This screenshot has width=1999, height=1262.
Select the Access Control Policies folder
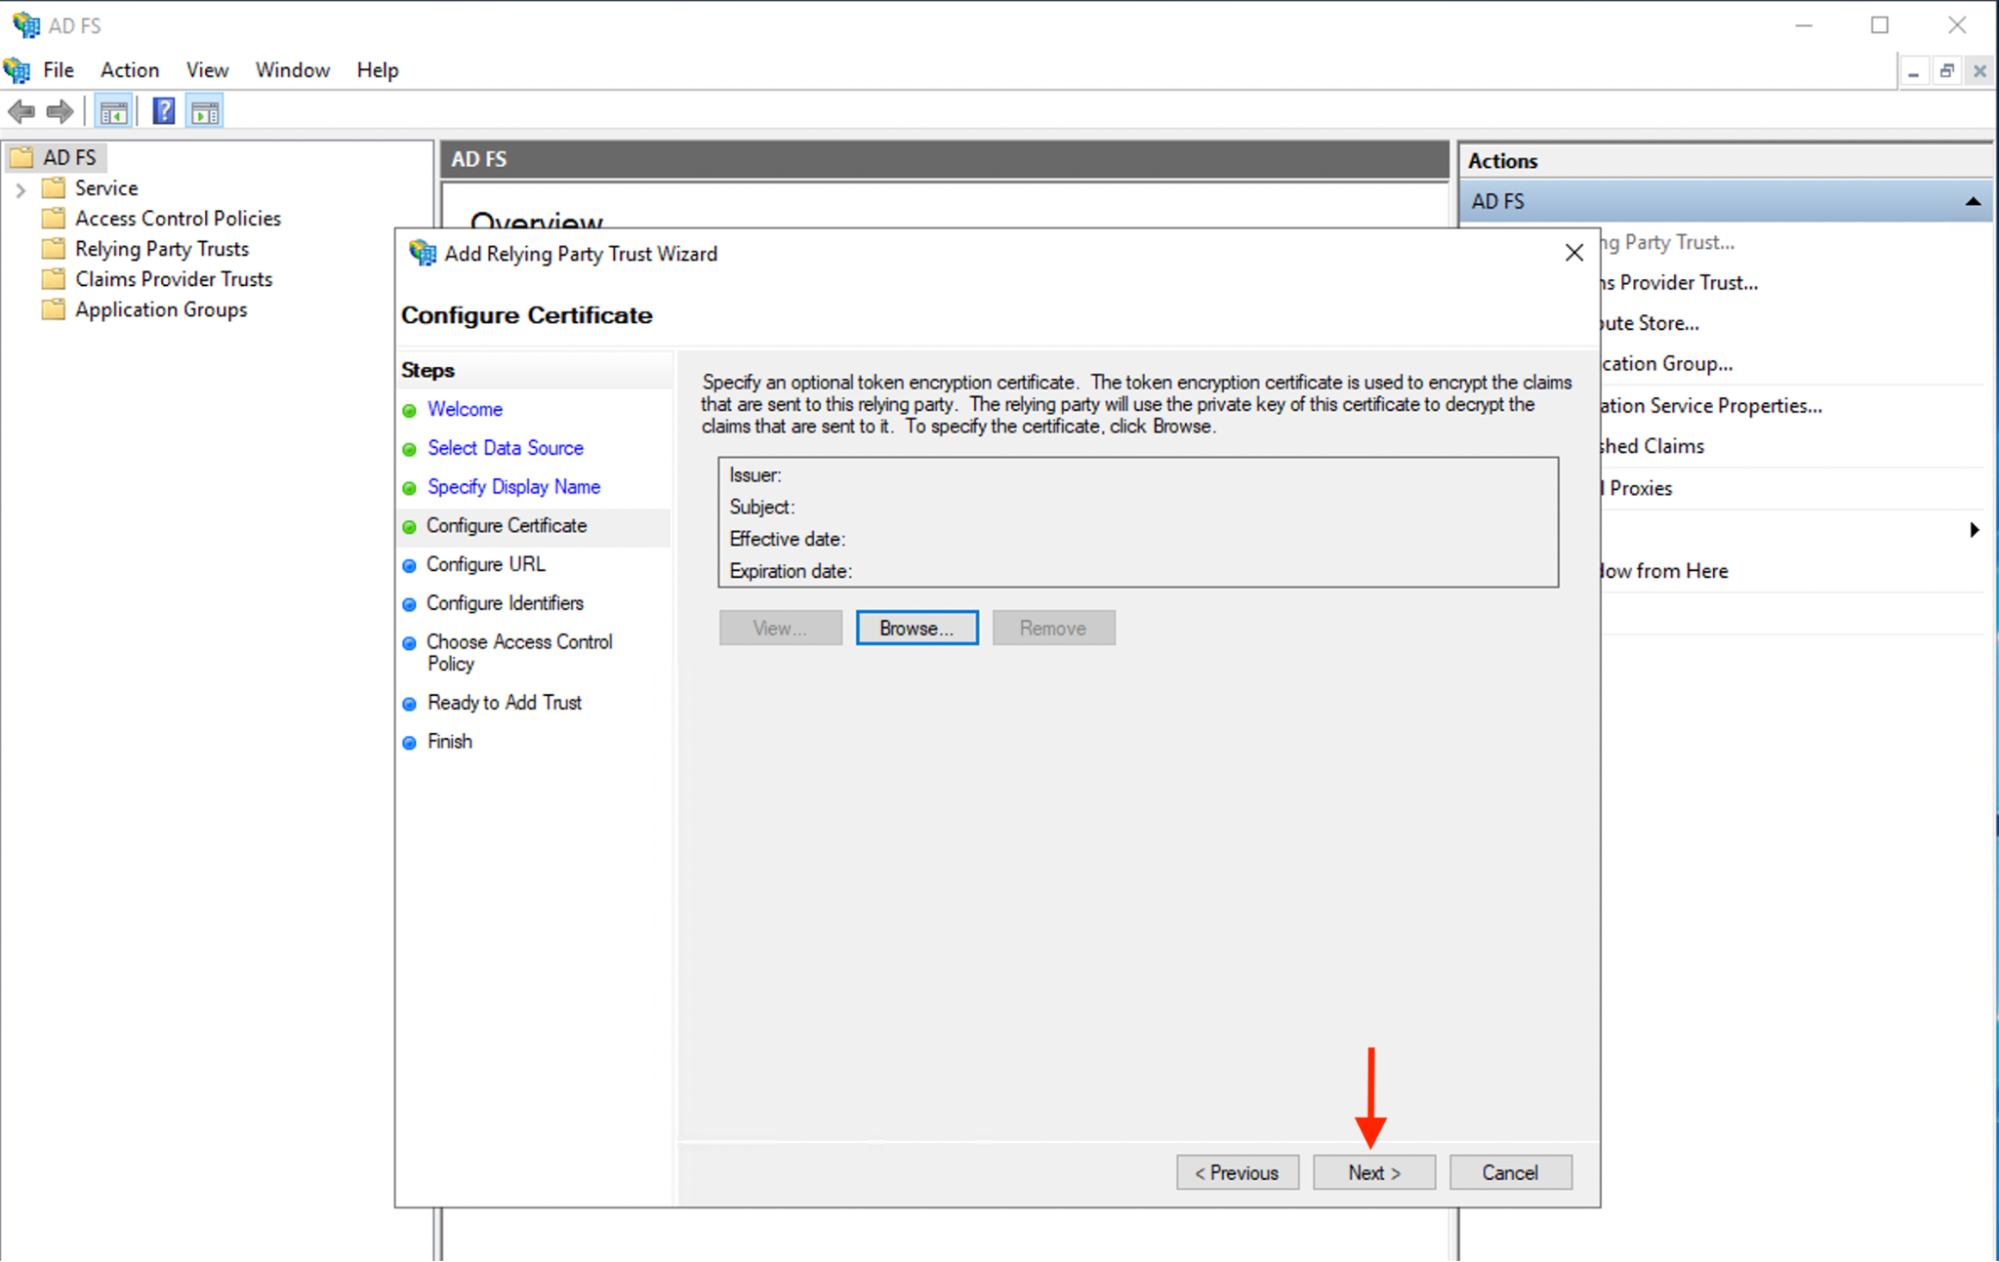tap(177, 218)
